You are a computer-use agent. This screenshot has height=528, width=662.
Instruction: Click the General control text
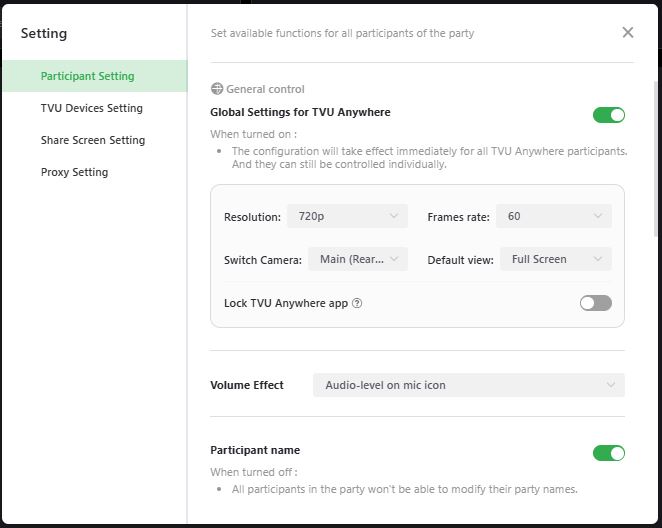pyautogui.click(x=265, y=89)
